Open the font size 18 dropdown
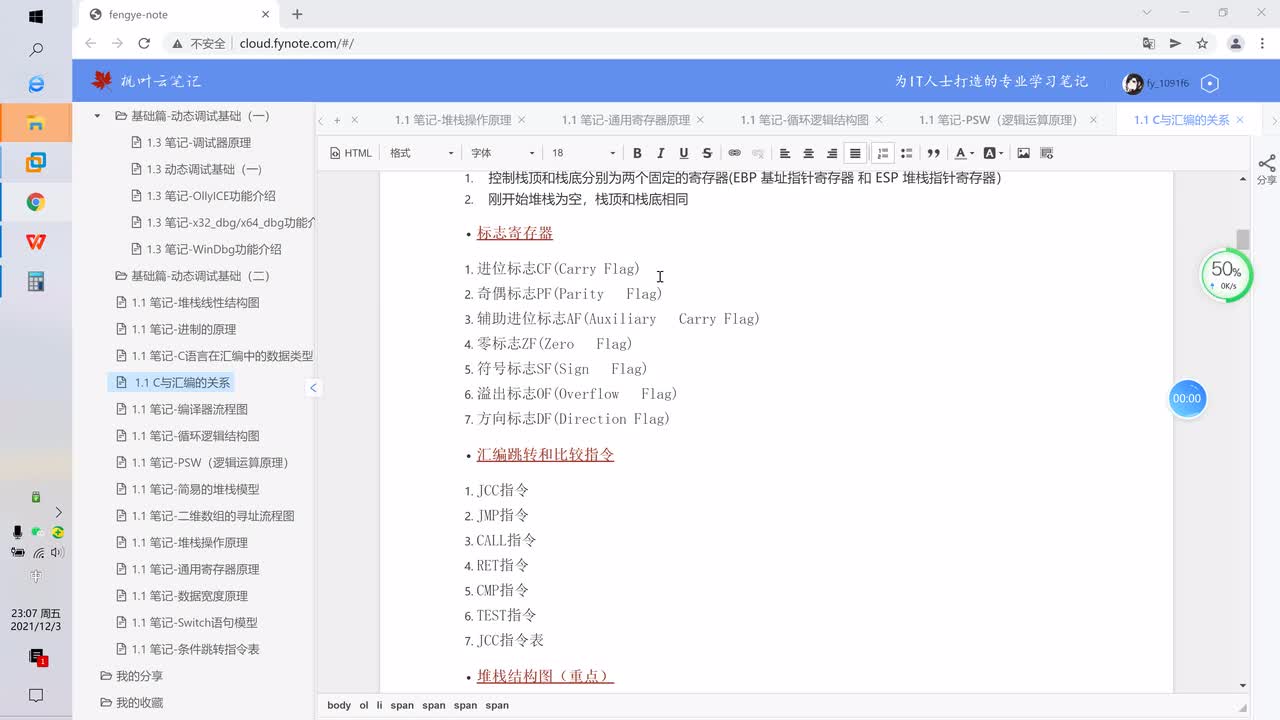The image size is (1280, 720). coord(583,153)
